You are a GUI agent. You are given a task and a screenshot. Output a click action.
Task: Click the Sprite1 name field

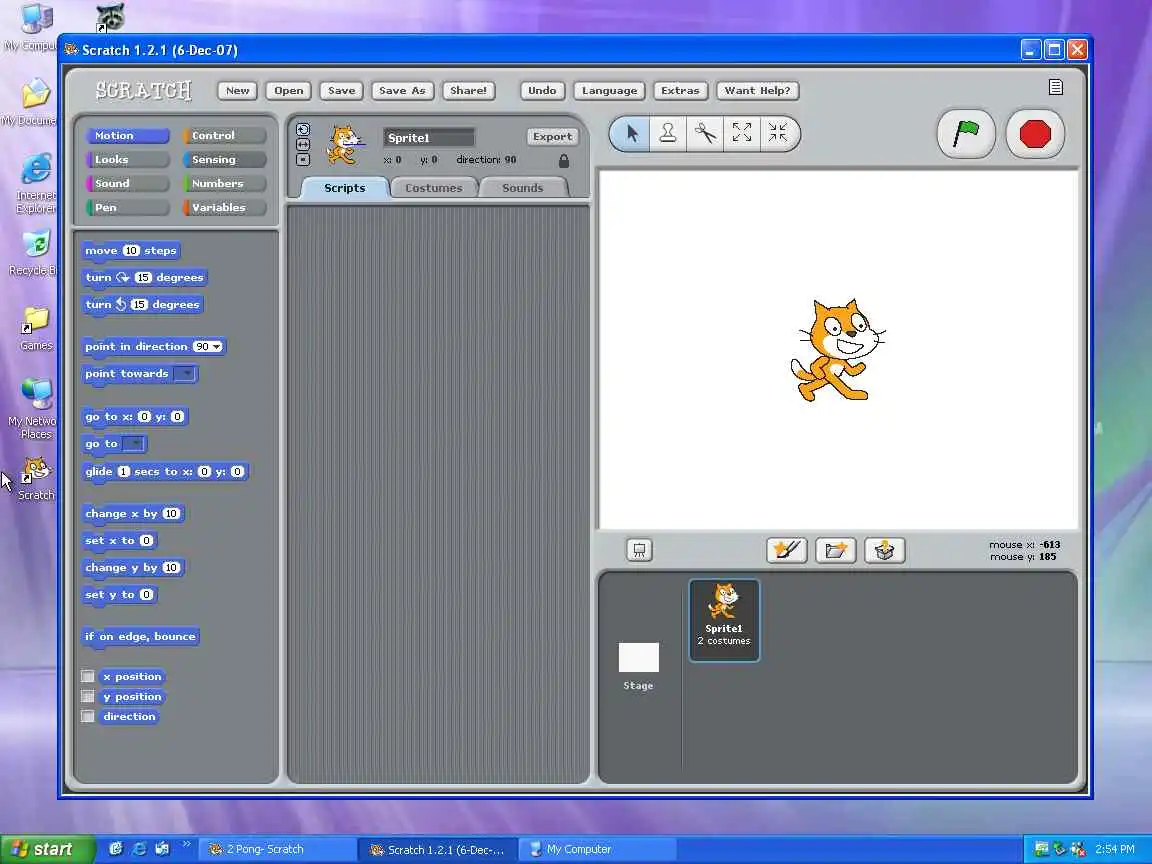click(x=429, y=137)
